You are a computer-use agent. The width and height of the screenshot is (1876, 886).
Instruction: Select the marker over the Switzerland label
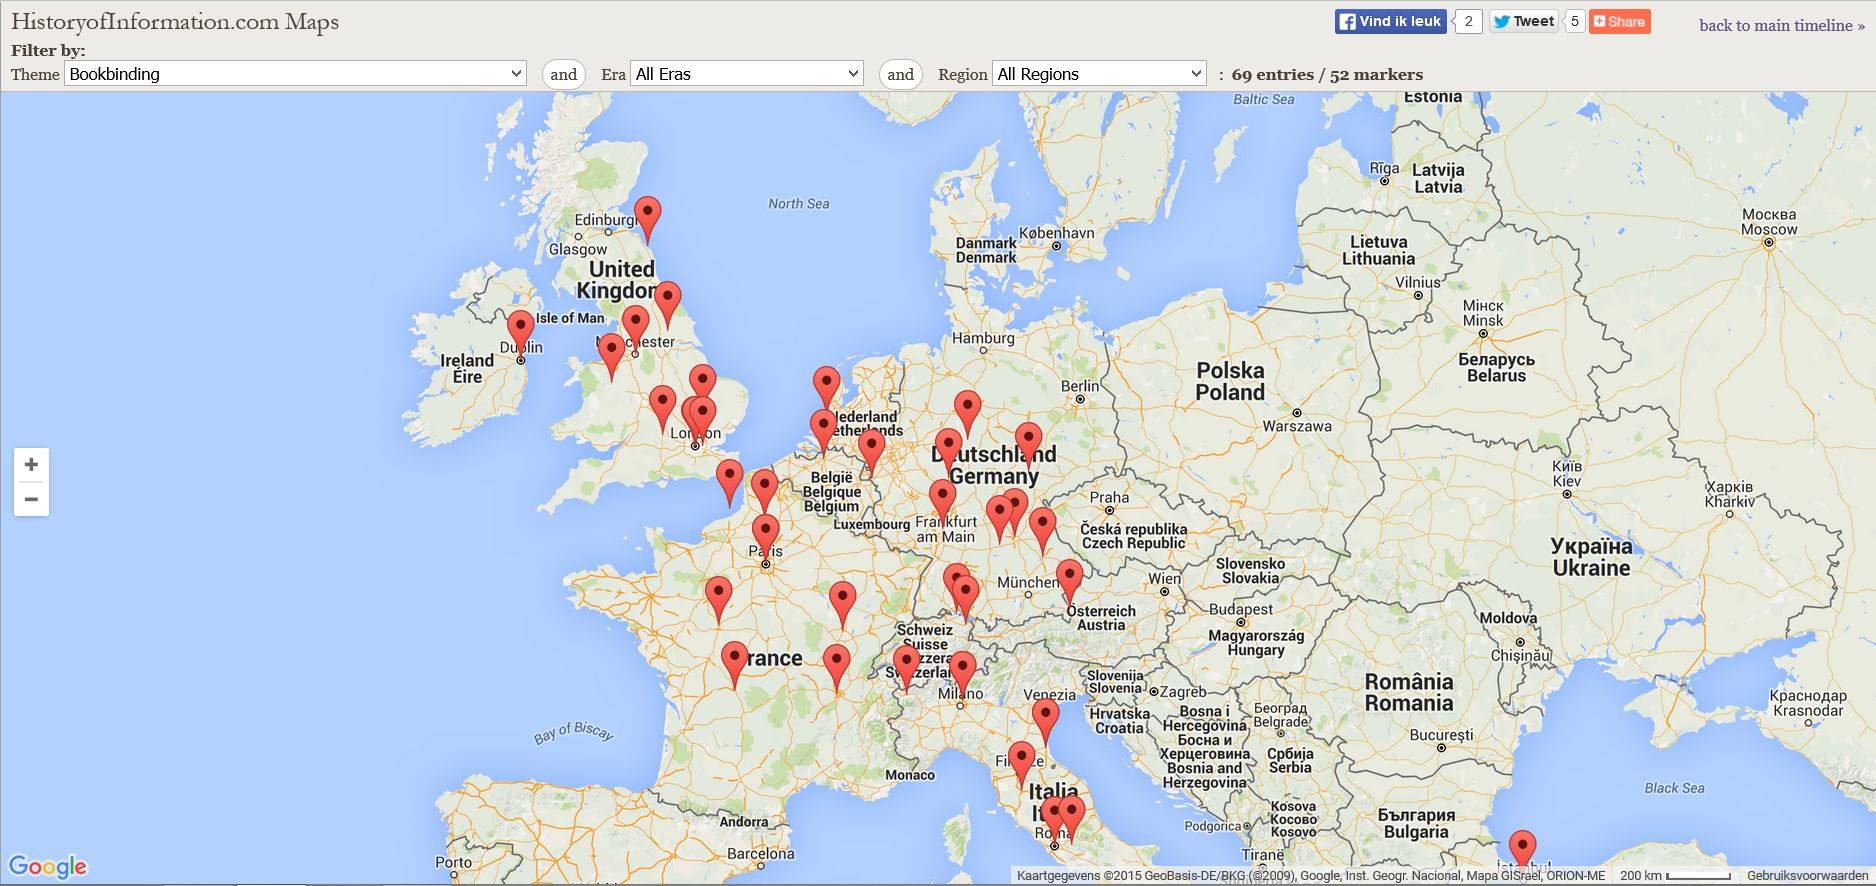coord(906,669)
